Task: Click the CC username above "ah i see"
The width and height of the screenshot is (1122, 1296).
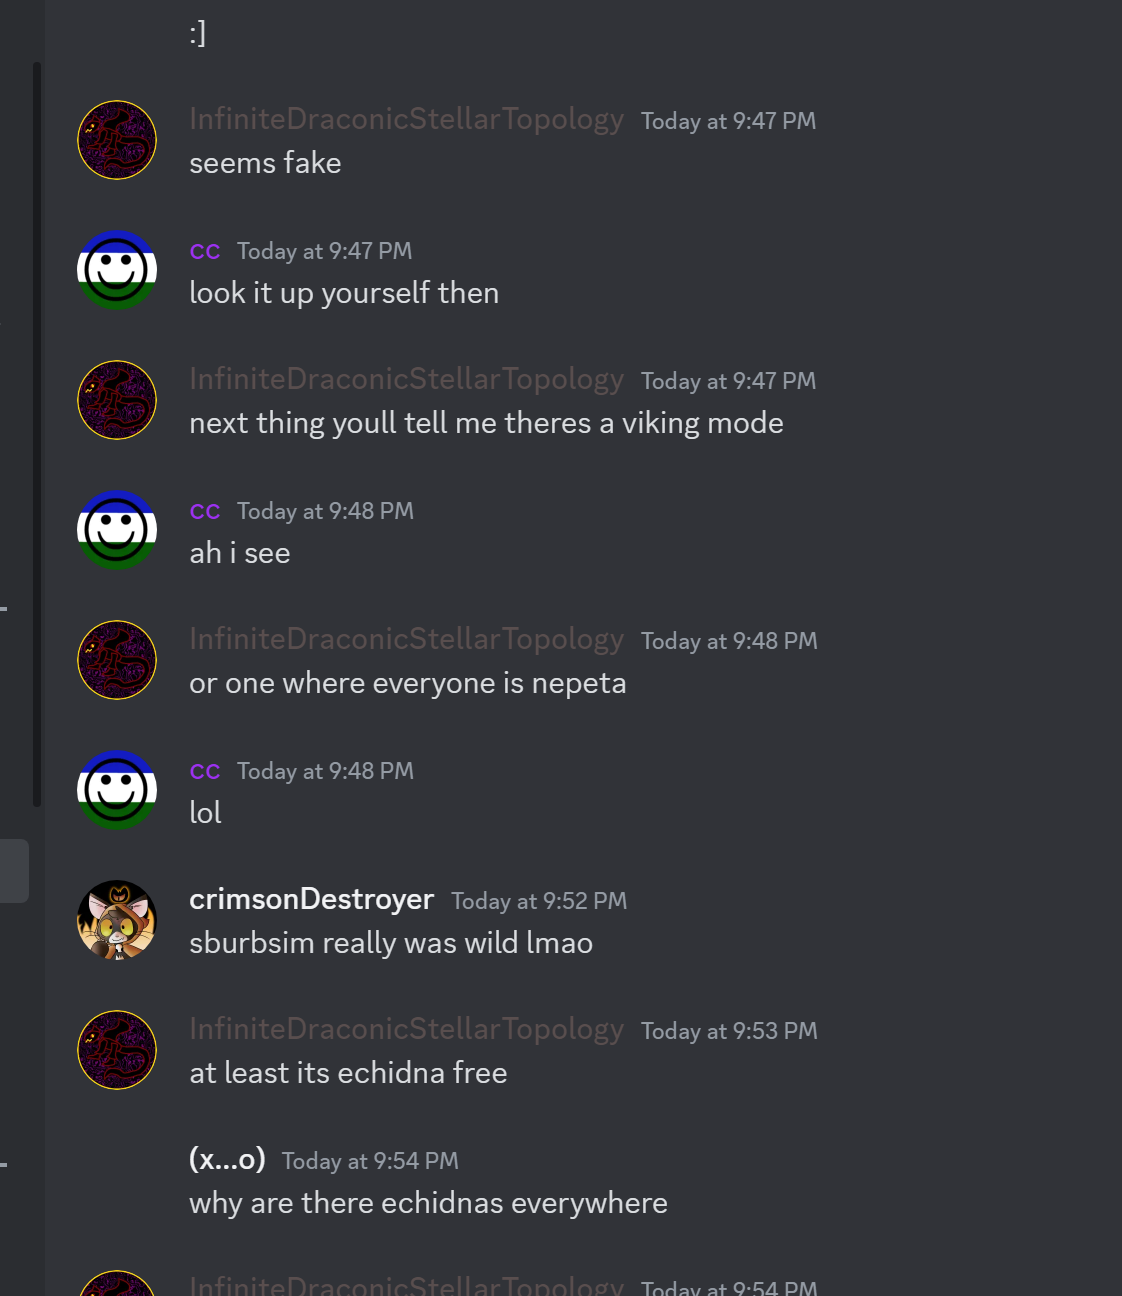Action: click(205, 511)
